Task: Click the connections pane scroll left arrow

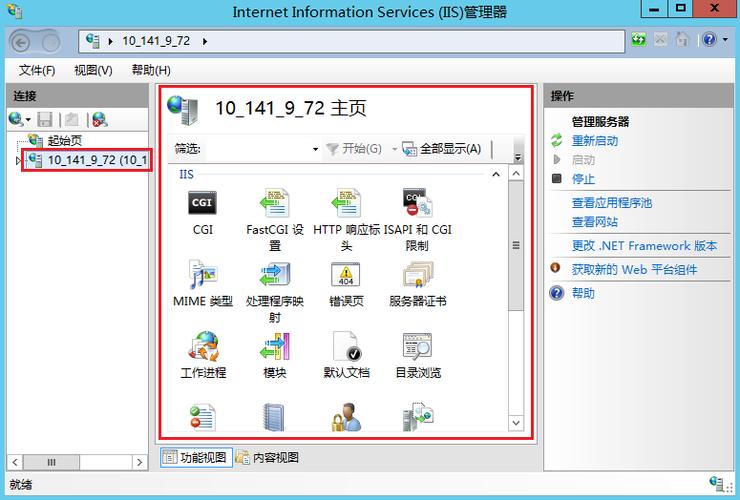Action: [x=15, y=462]
